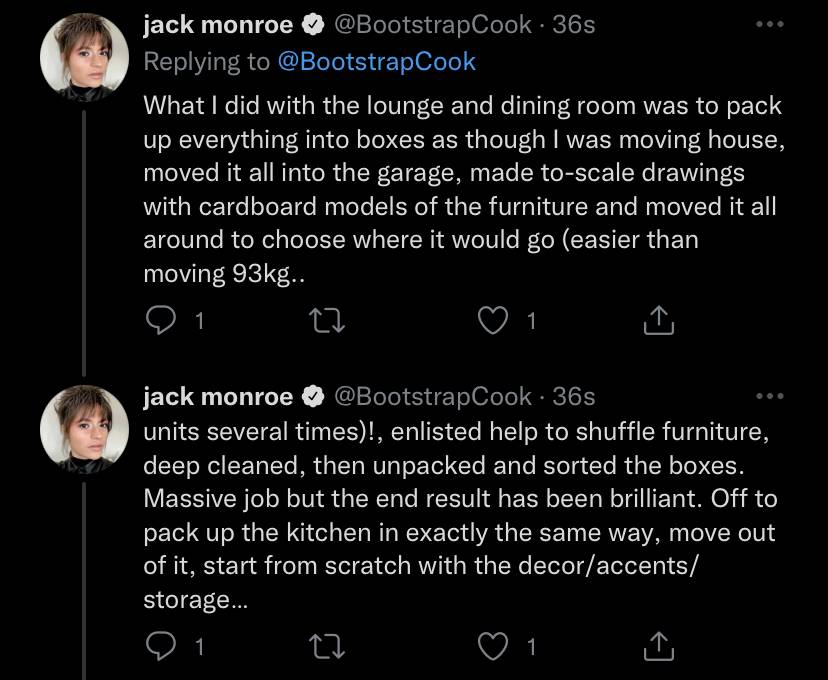Click the jack monroe name on first tweet
This screenshot has height=680, width=828.
pyautogui.click(x=218, y=25)
